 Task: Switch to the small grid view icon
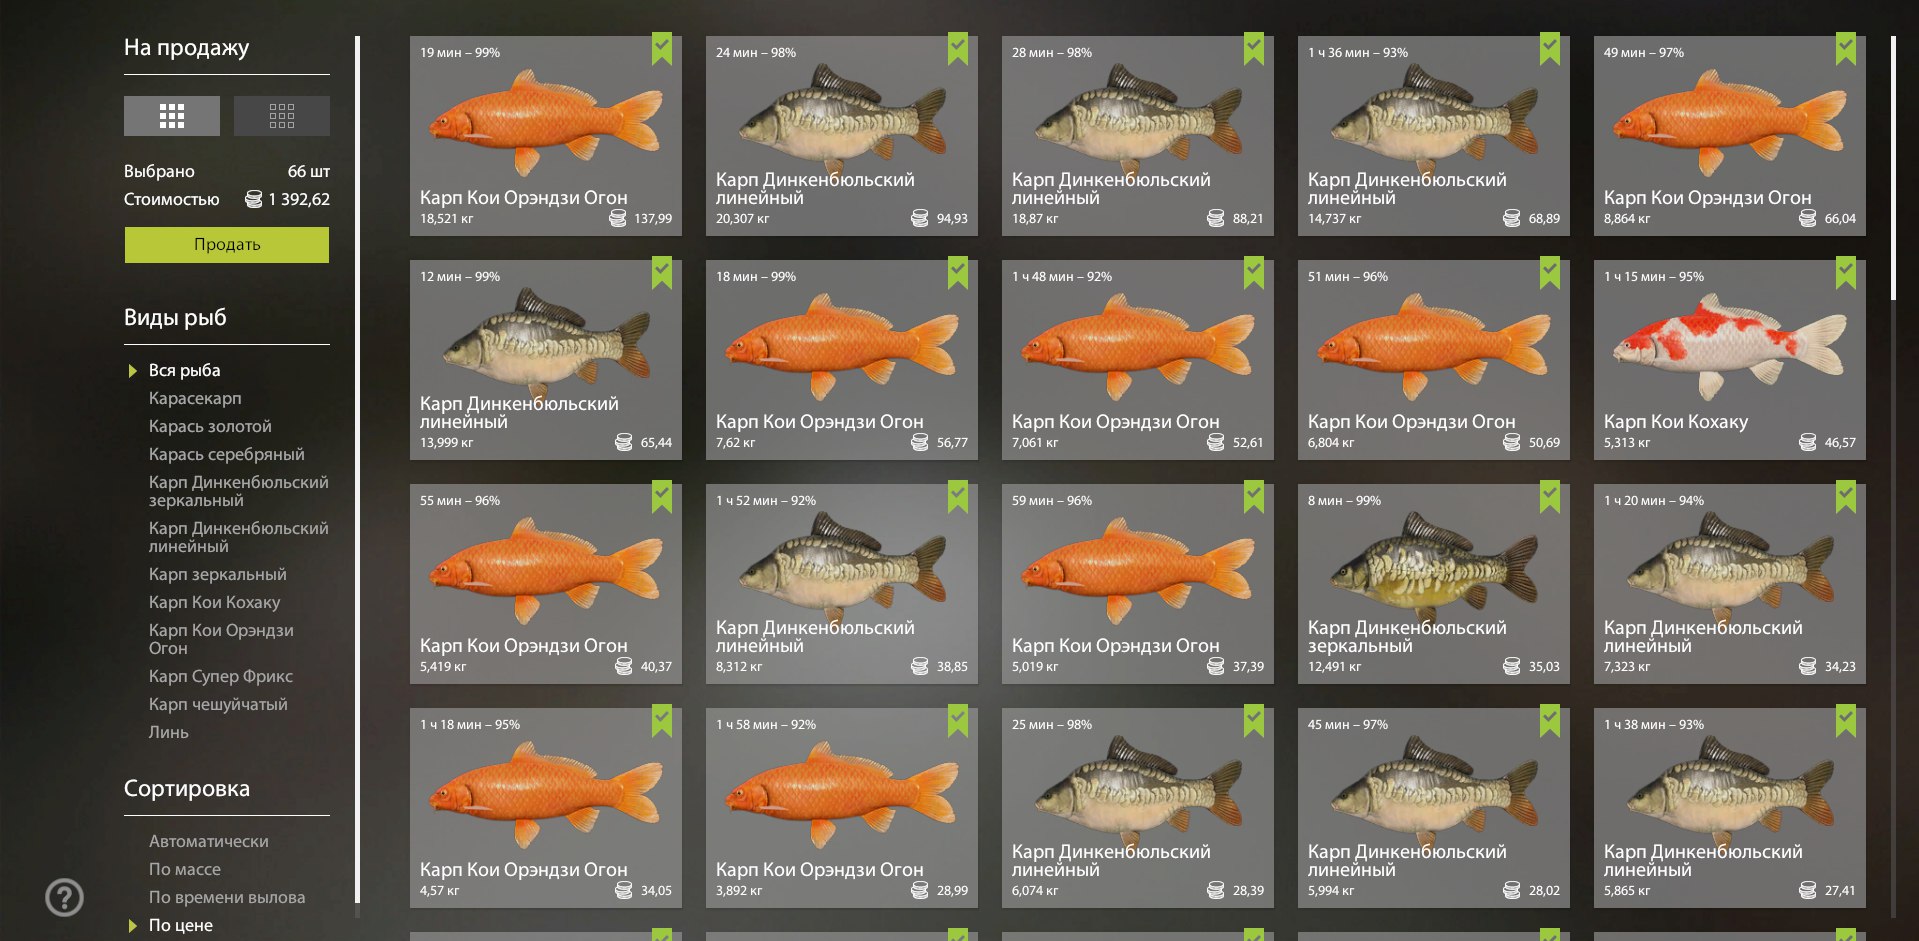coord(282,116)
